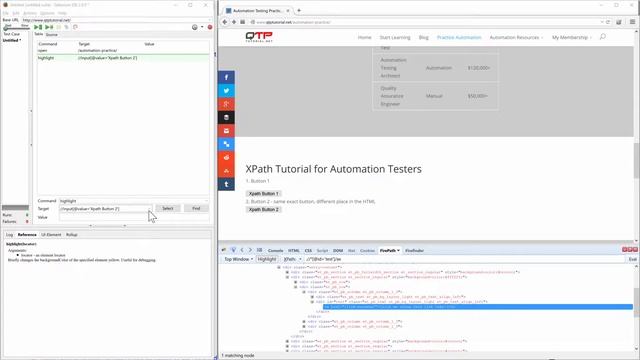This screenshot has width=640, height=360.
Task: Click the Highlight button in FirePath
Action: coord(267,259)
